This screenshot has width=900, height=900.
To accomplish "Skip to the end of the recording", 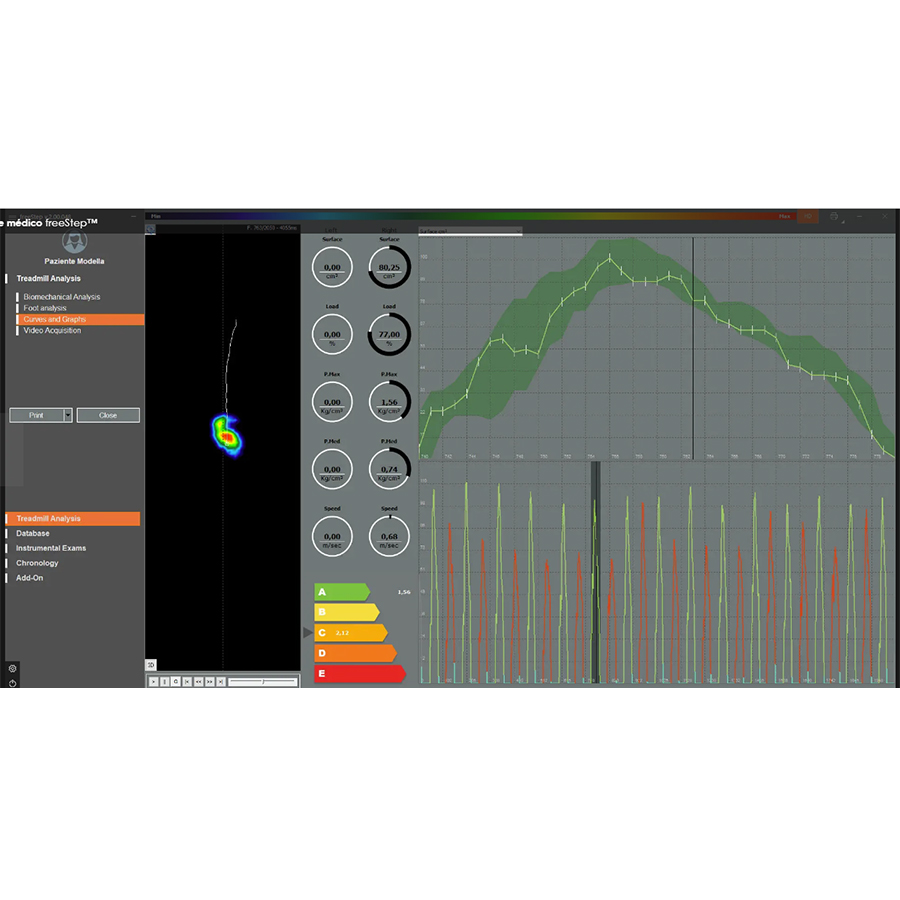I will pyautogui.click(x=221, y=681).
